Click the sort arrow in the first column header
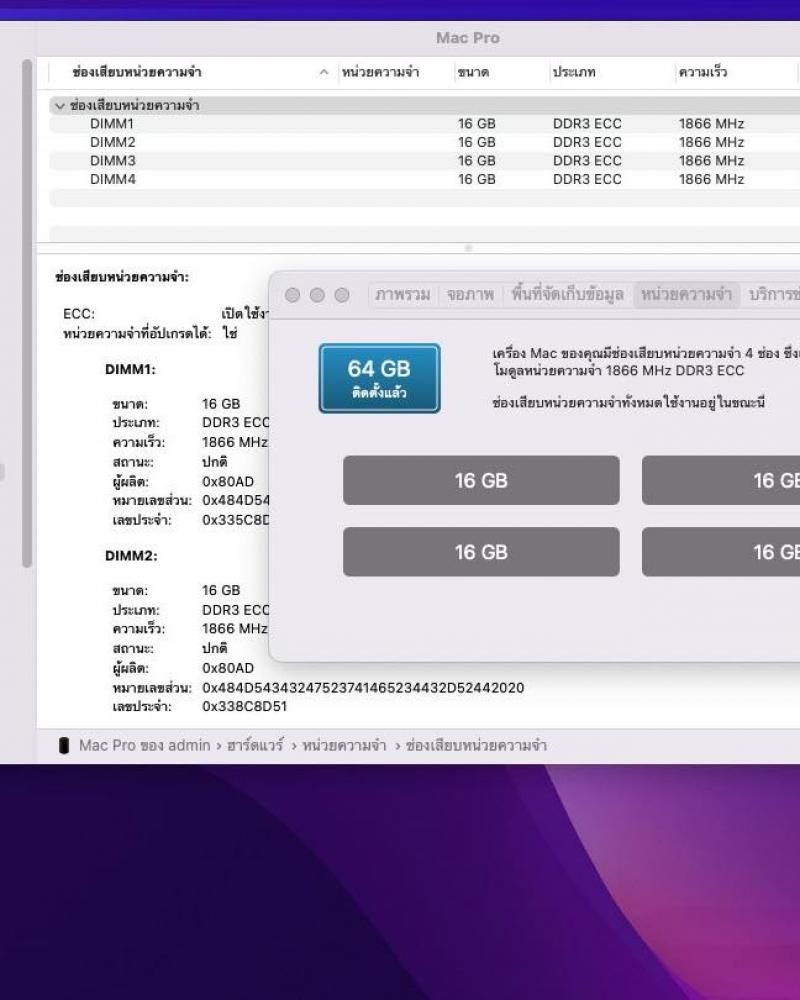Image resolution: width=800 pixels, height=1000 pixels. point(323,72)
